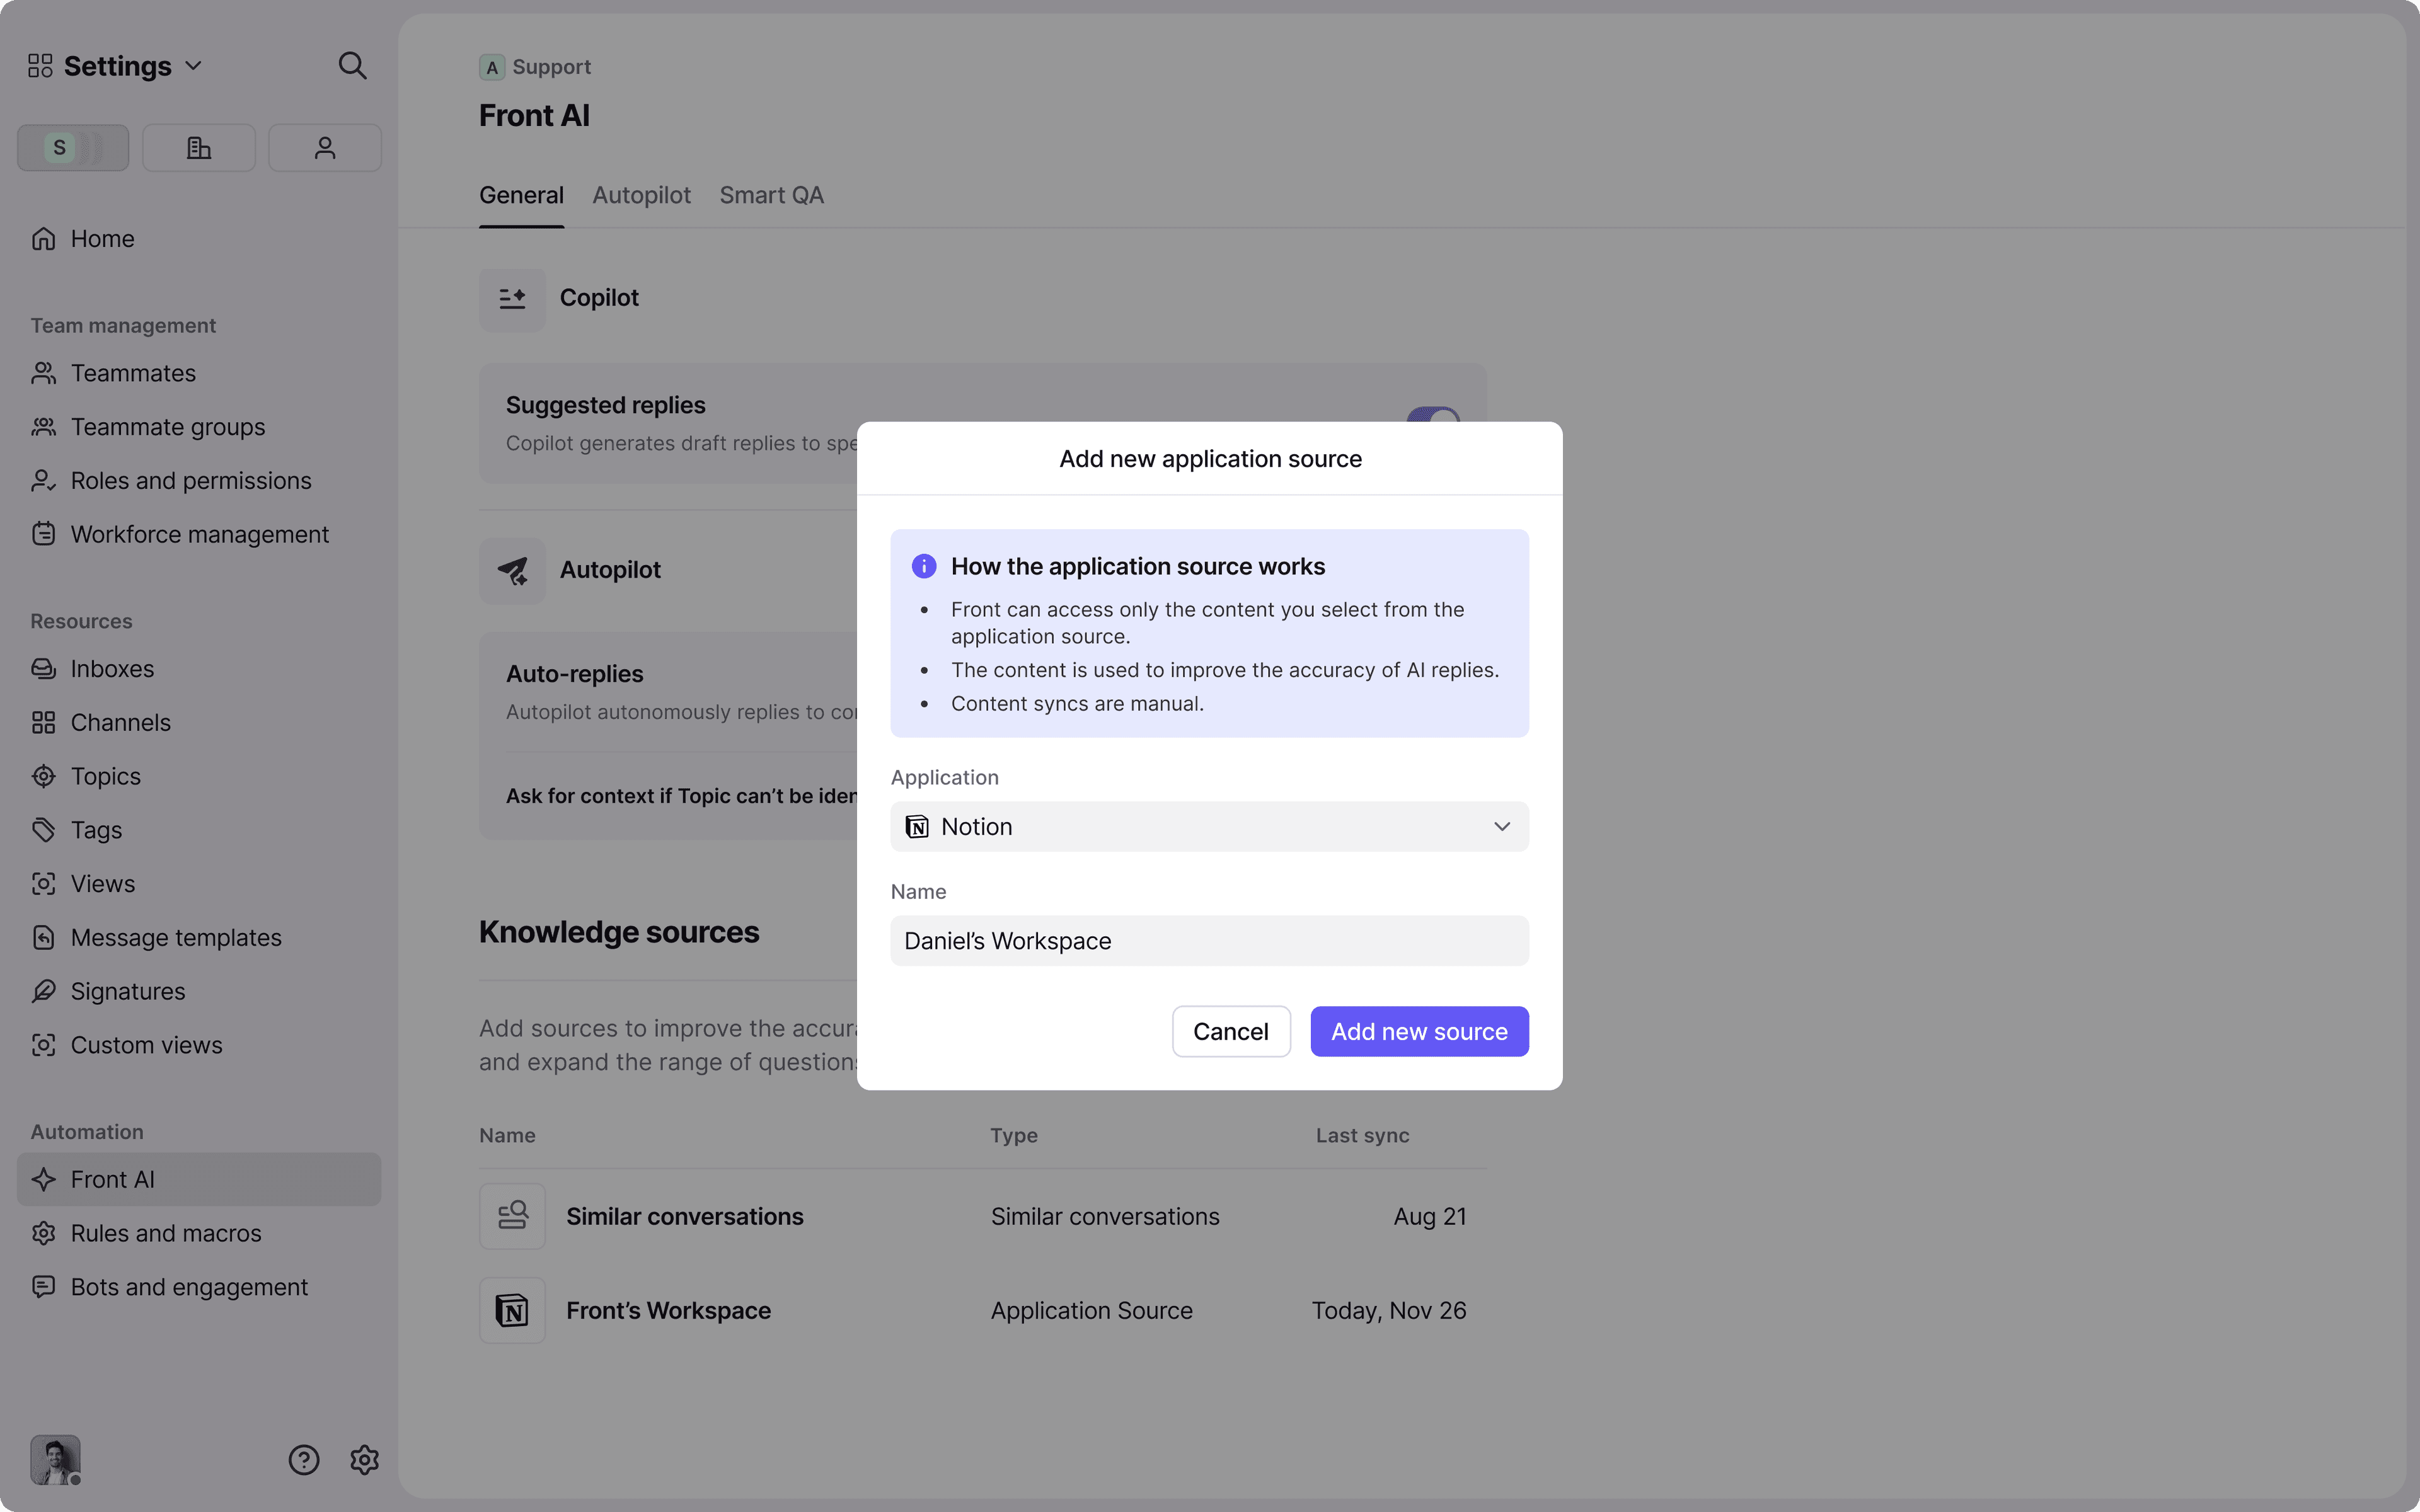
Task: Switch to the Smart QA tab
Action: click(771, 195)
